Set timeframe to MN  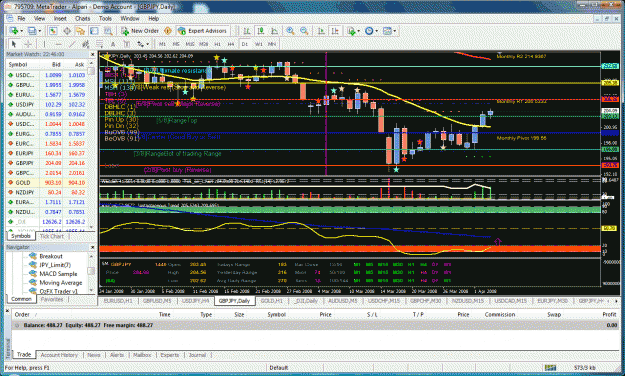[272, 44]
